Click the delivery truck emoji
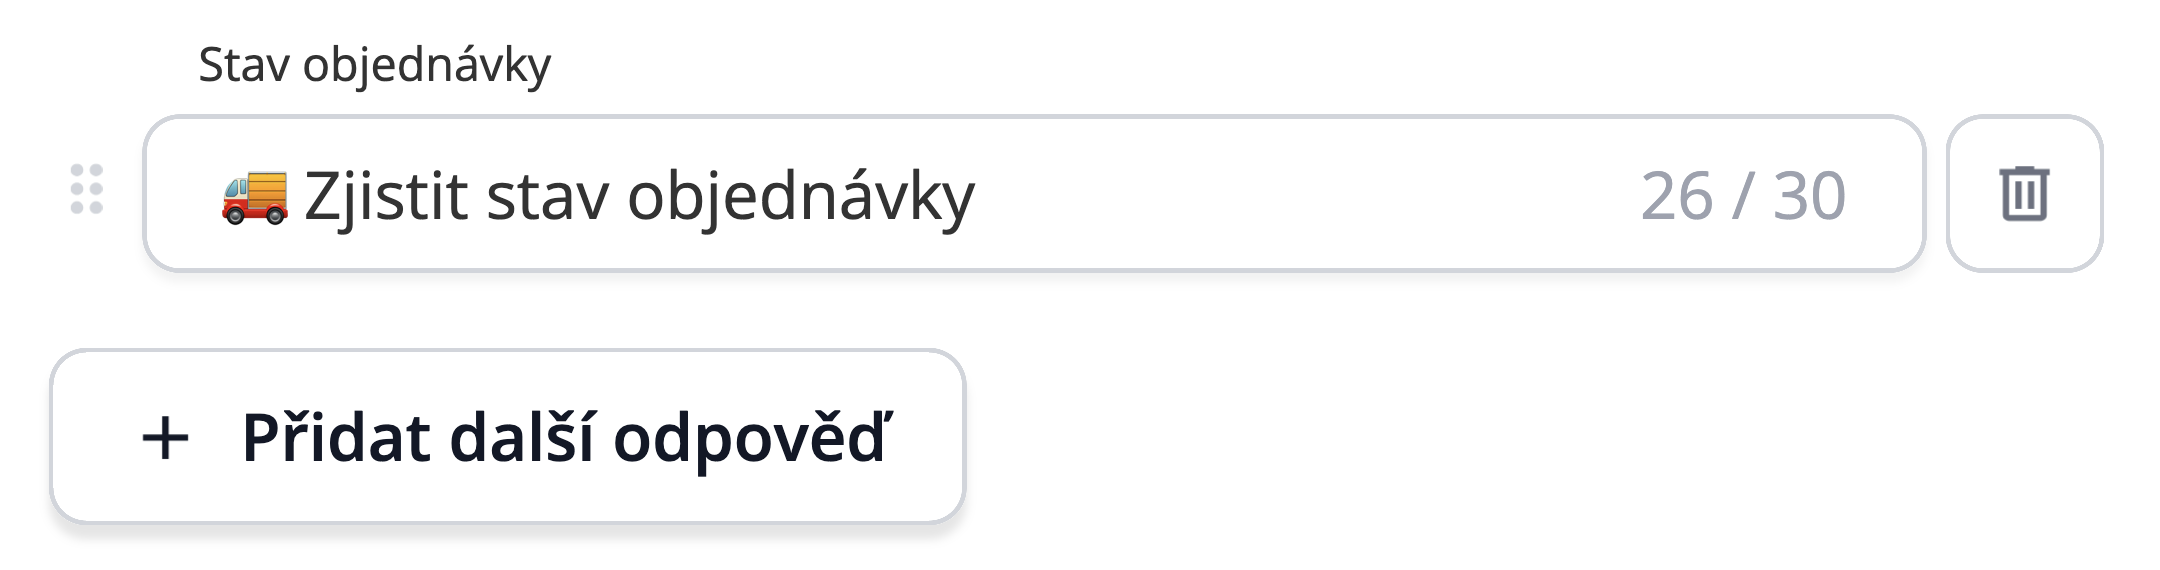Viewport: 2160px width, 570px height. [x=254, y=196]
